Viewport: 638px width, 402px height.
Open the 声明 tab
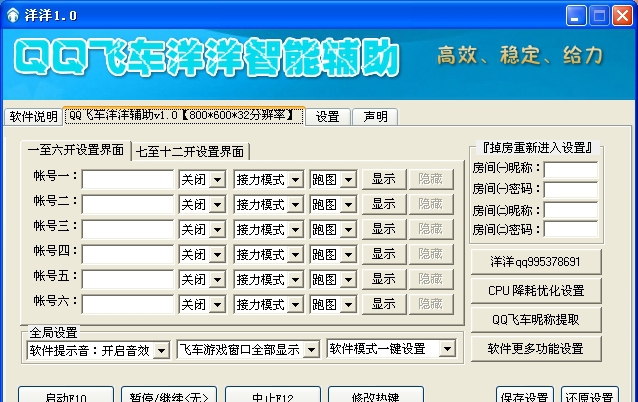(x=375, y=117)
